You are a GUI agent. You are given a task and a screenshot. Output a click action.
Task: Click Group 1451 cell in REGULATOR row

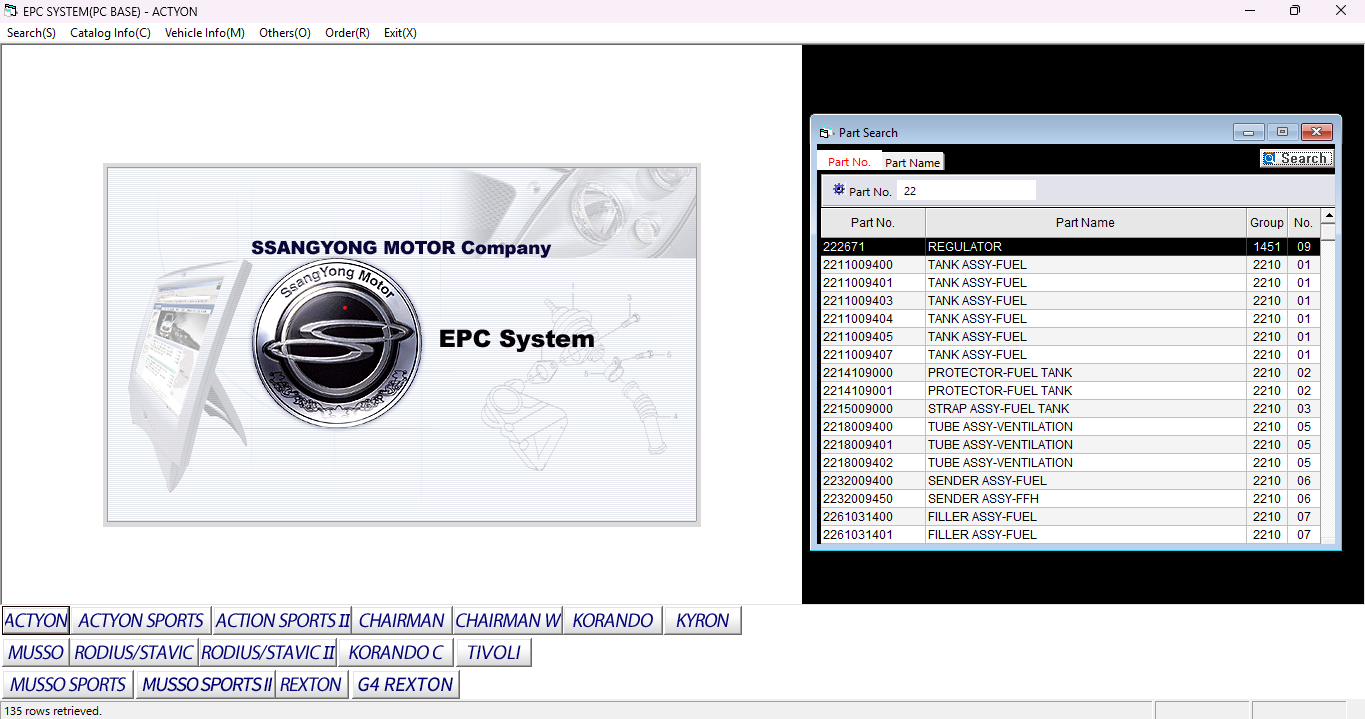[1266, 247]
